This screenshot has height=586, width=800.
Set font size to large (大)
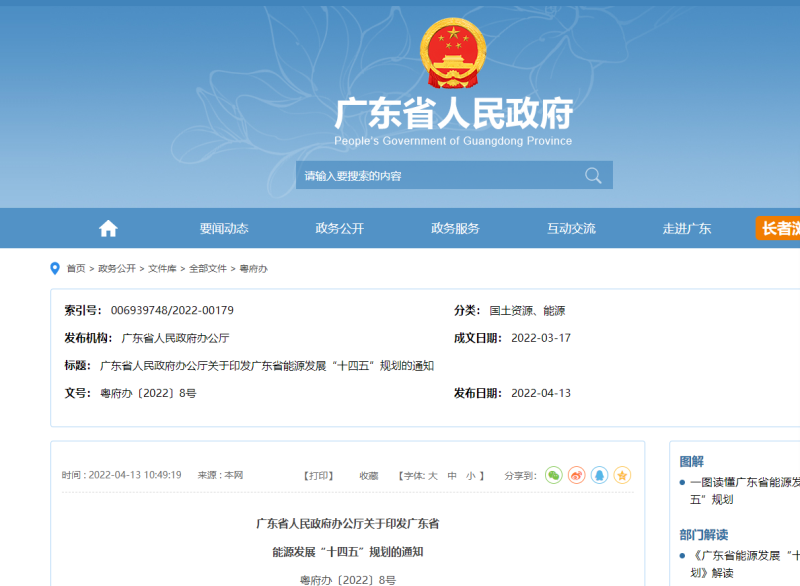tap(433, 476)
